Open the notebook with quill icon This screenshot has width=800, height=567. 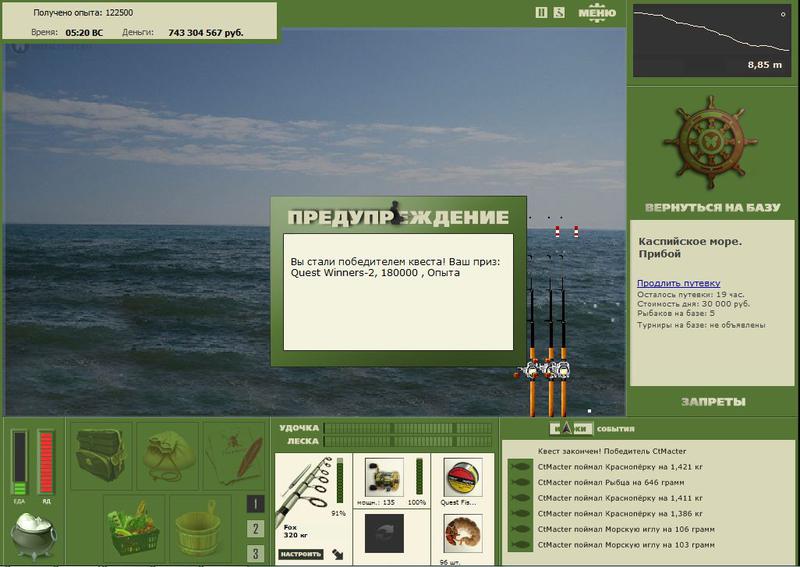[x=234, y=456]
